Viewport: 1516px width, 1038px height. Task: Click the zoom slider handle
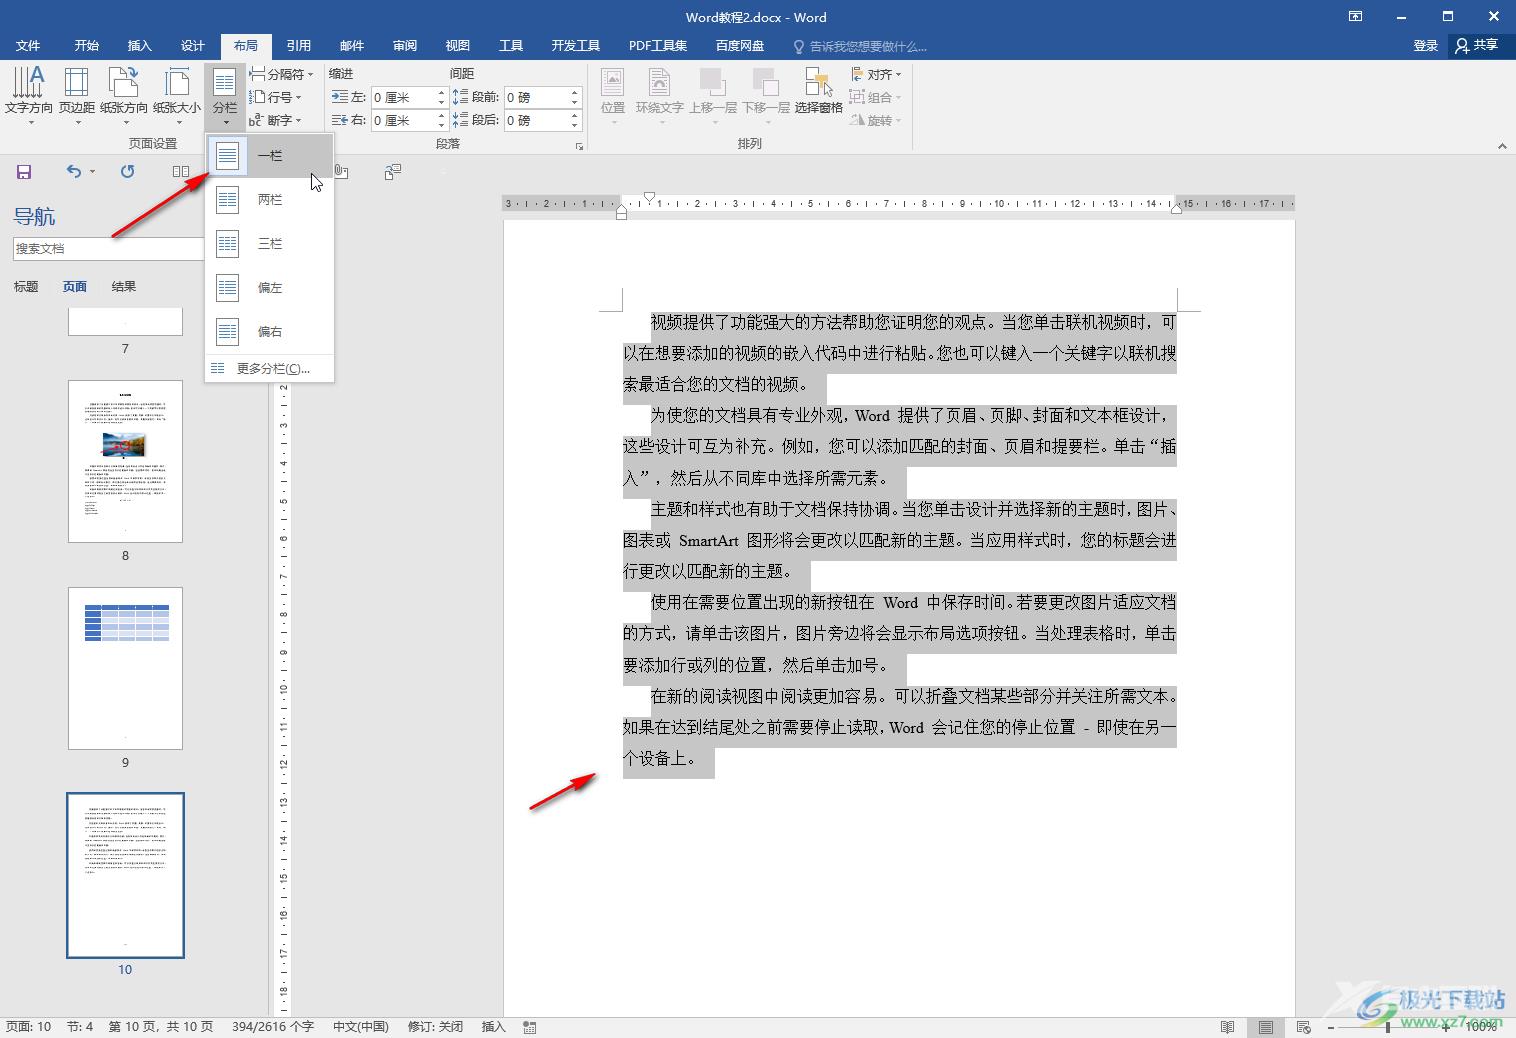[1388, 1027]
